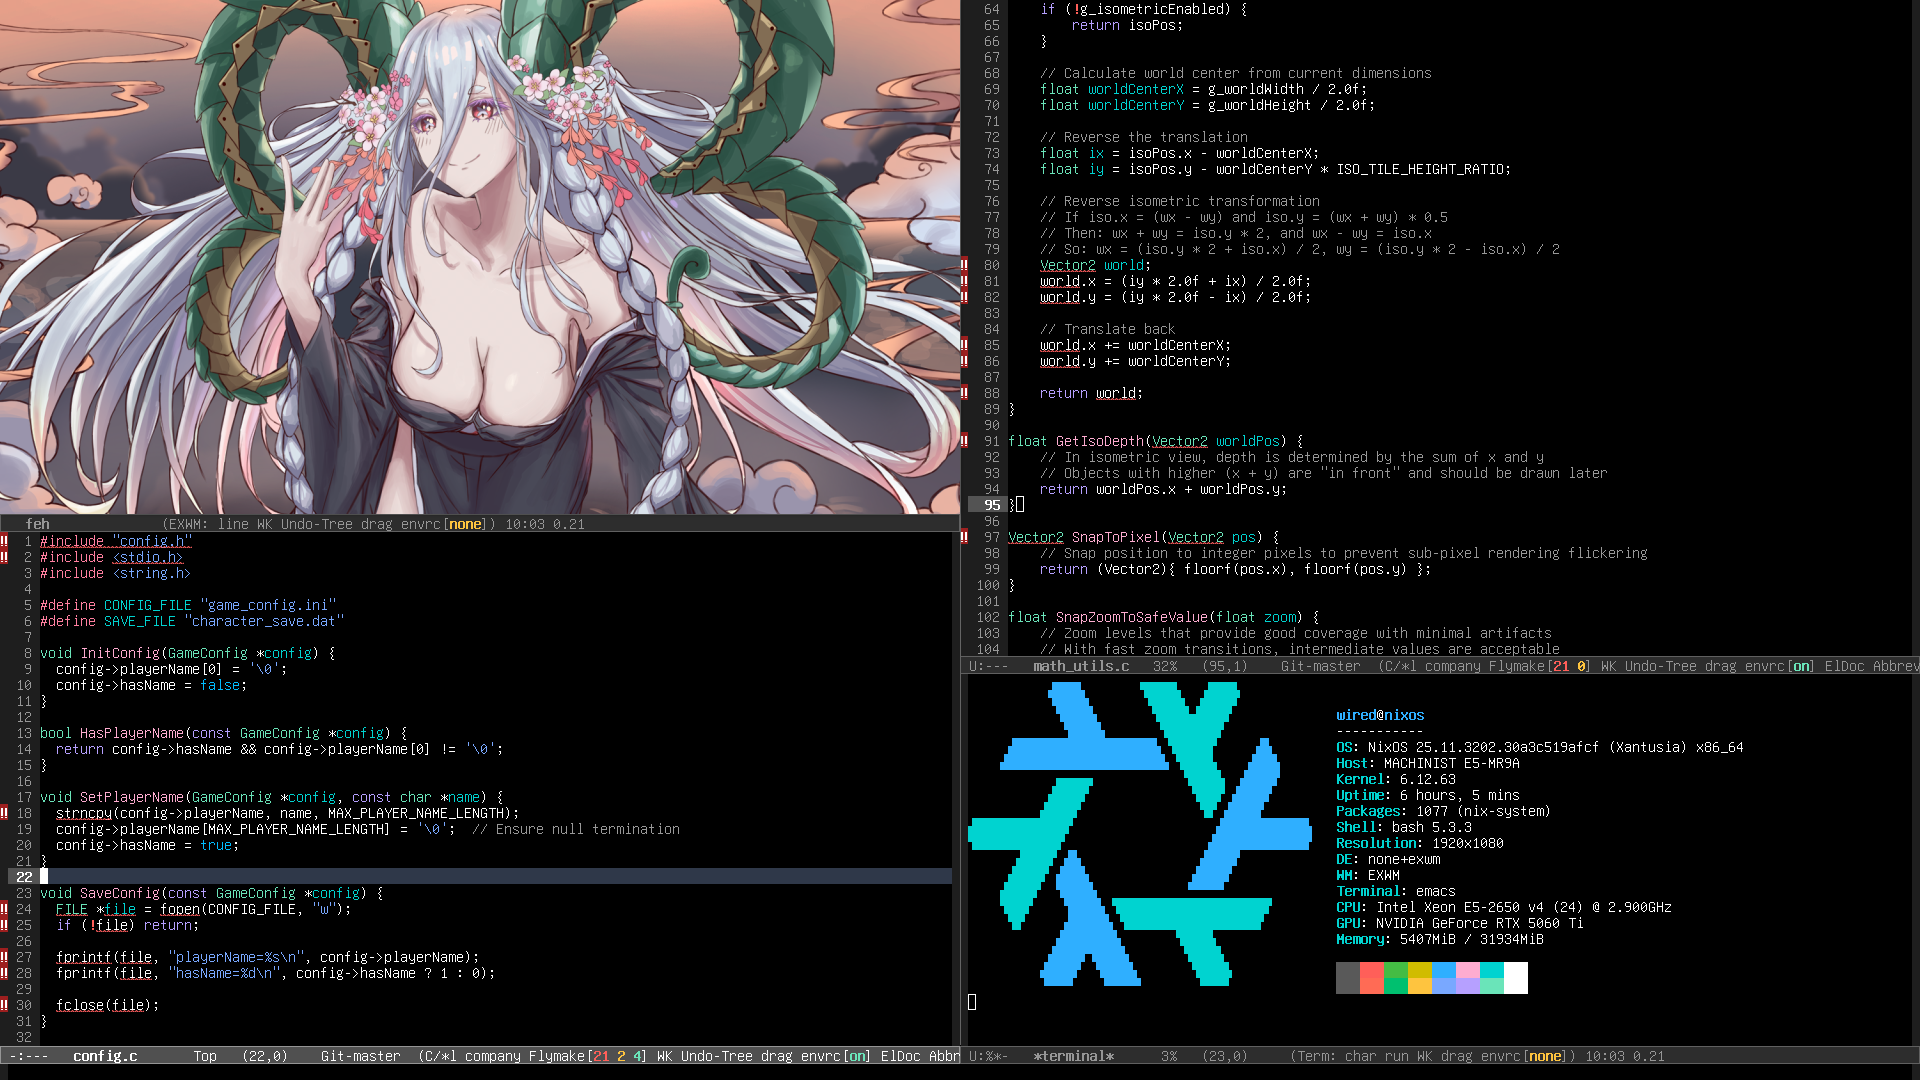Click the Flymake error marker on line 1
This screenshot has height=1080, width=1920.
[x=4, y=541]
